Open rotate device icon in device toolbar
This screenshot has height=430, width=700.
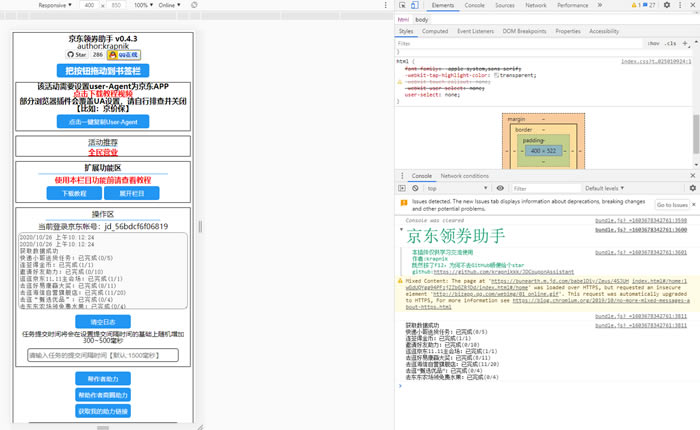click(x=194, y=5)
